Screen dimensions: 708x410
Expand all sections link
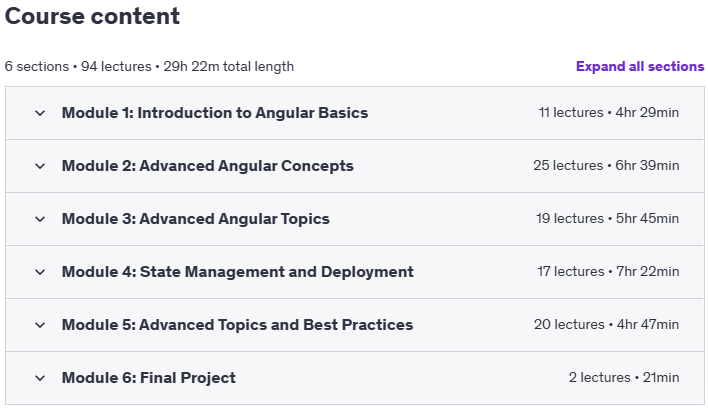pyautogui.click(x=640, y=66)
